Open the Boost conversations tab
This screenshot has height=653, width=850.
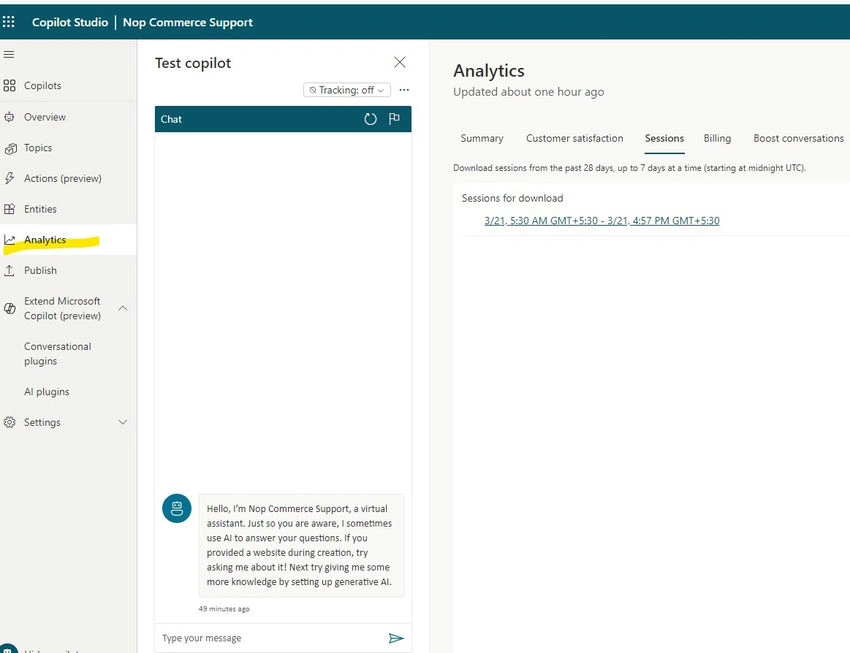pyautogui.click(x=799, y=138)
